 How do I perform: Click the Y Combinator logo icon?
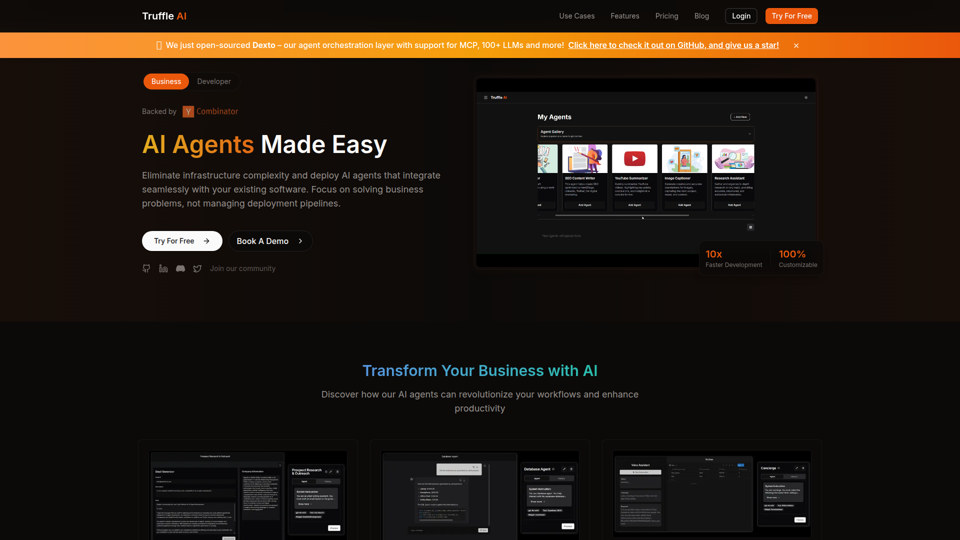pyautogui.click(x=188, y=111)
